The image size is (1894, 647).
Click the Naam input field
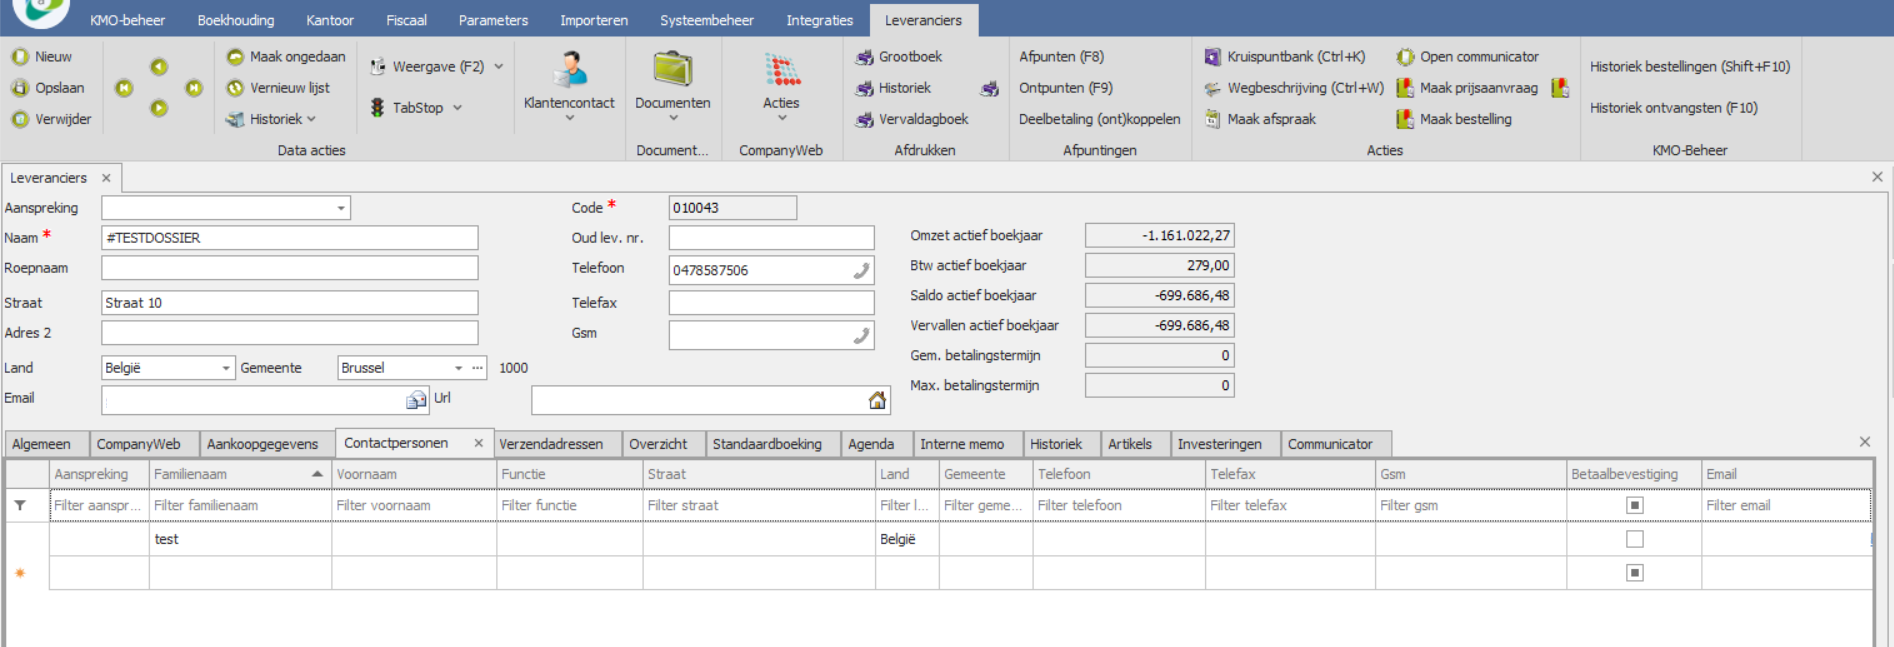pyautogui.click(x=289, y=238)
